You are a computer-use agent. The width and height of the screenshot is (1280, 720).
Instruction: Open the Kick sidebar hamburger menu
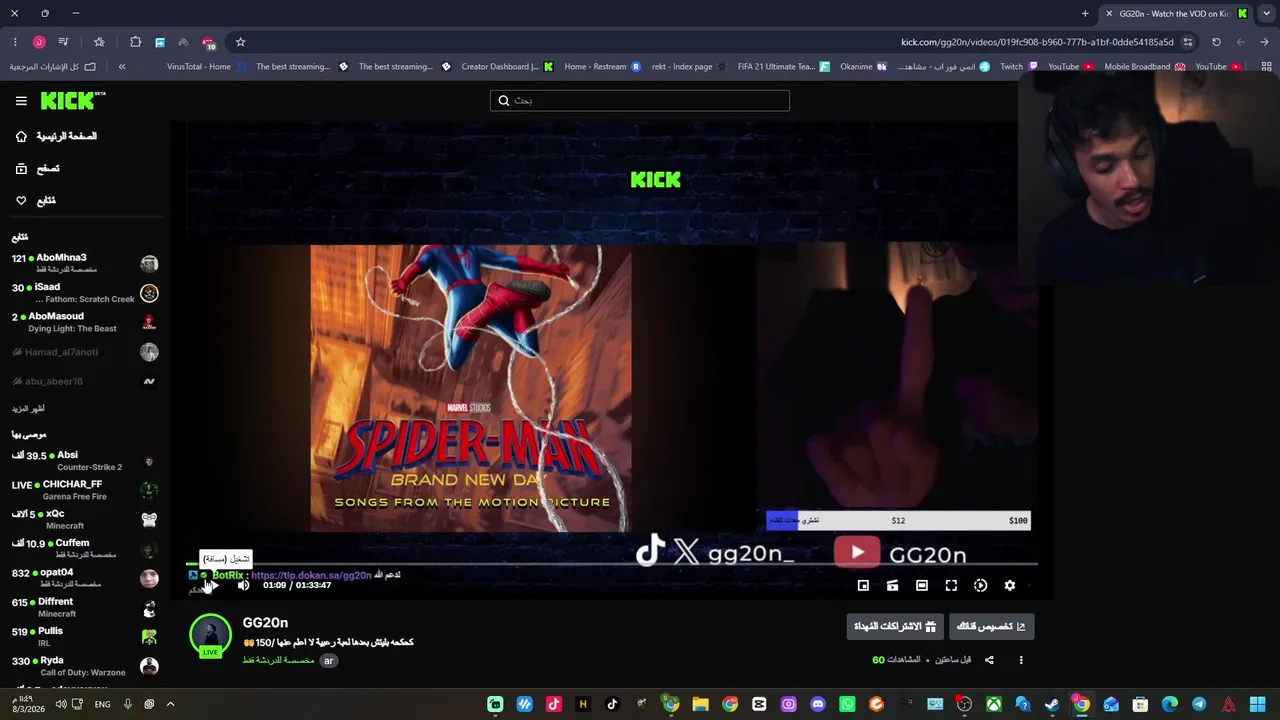[21, 101]
